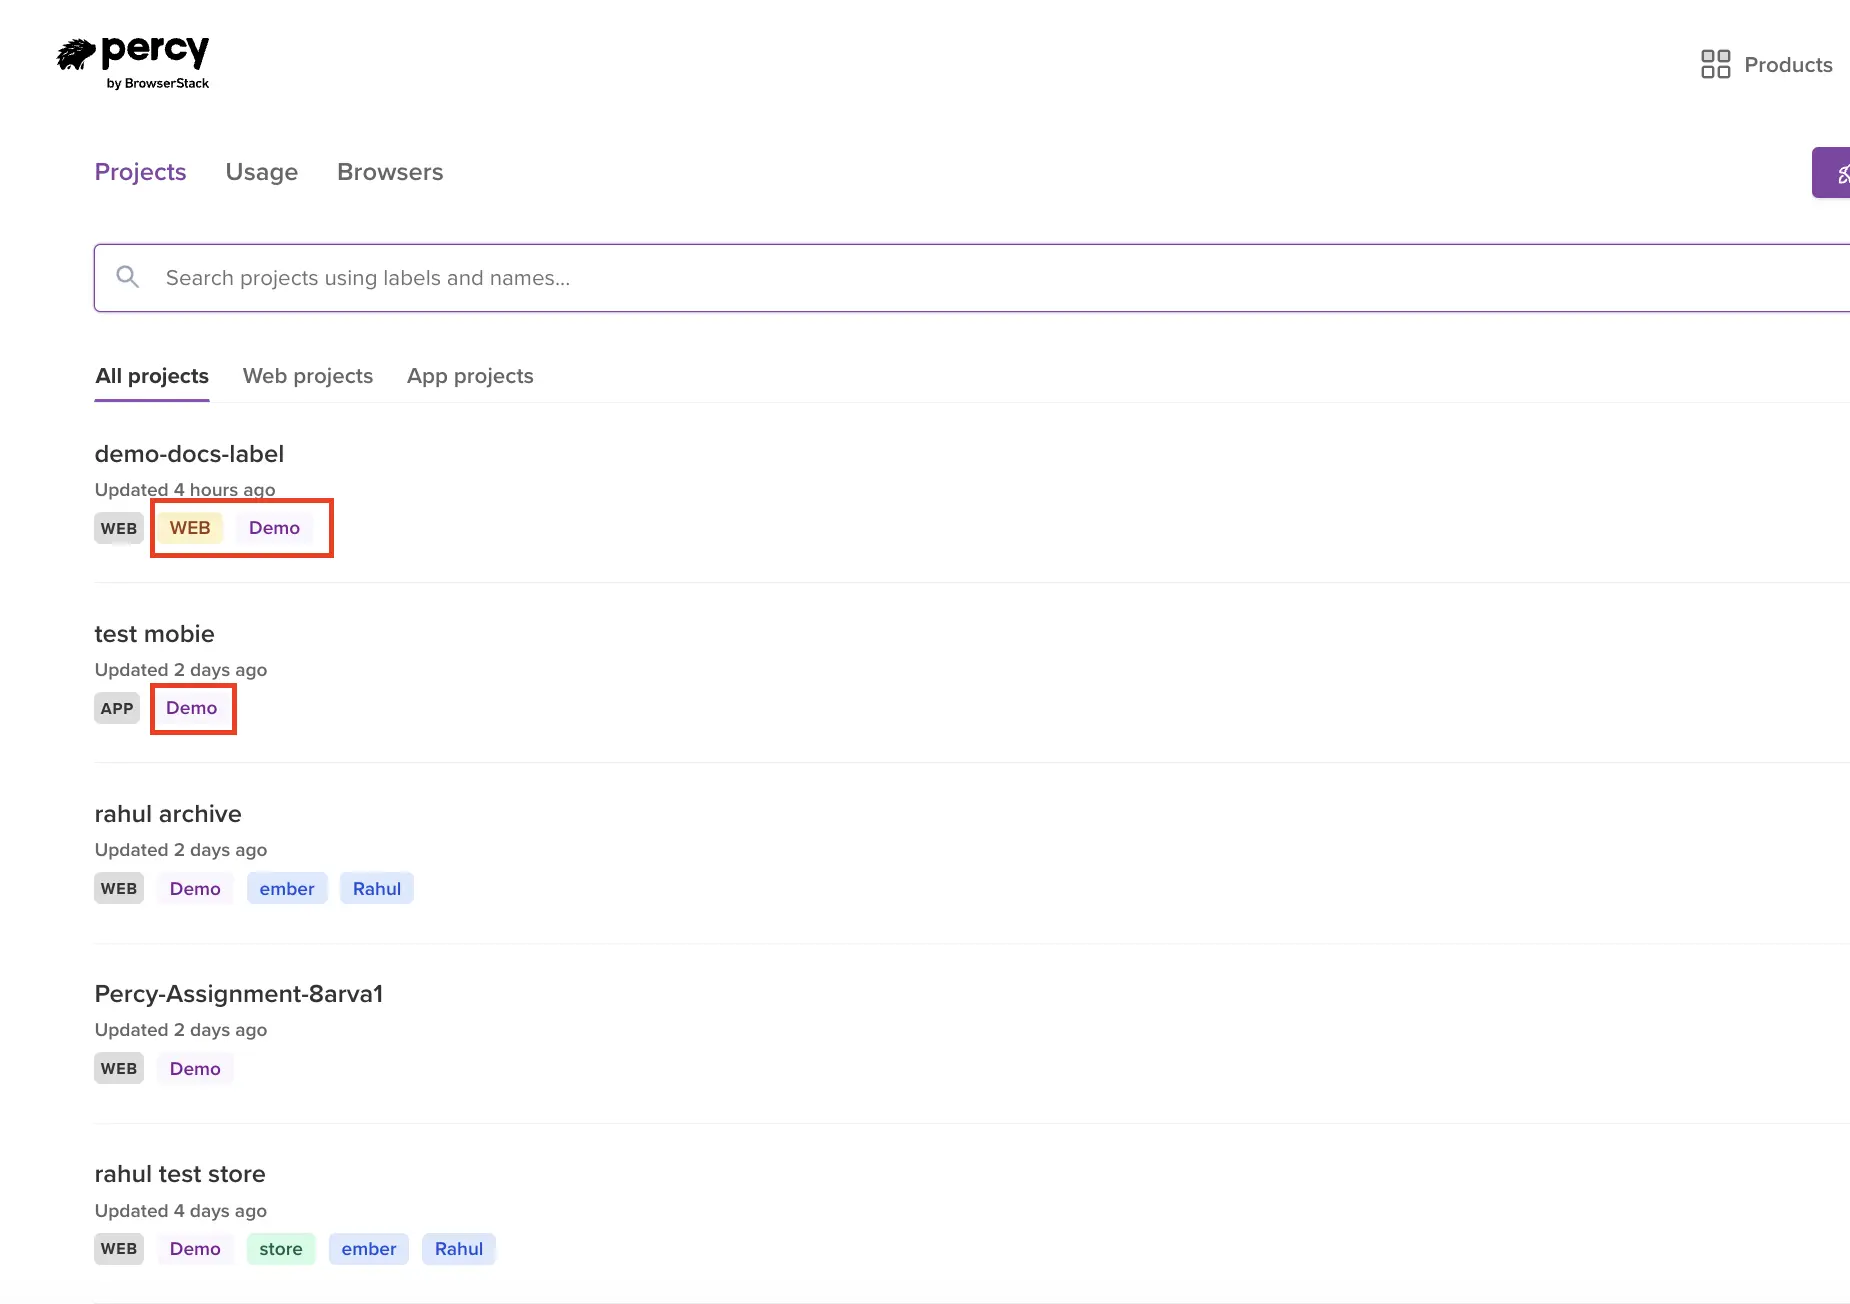1850x1304 pixels.
Task: Click the purple button at top right
Action: tap(1832, 173)
